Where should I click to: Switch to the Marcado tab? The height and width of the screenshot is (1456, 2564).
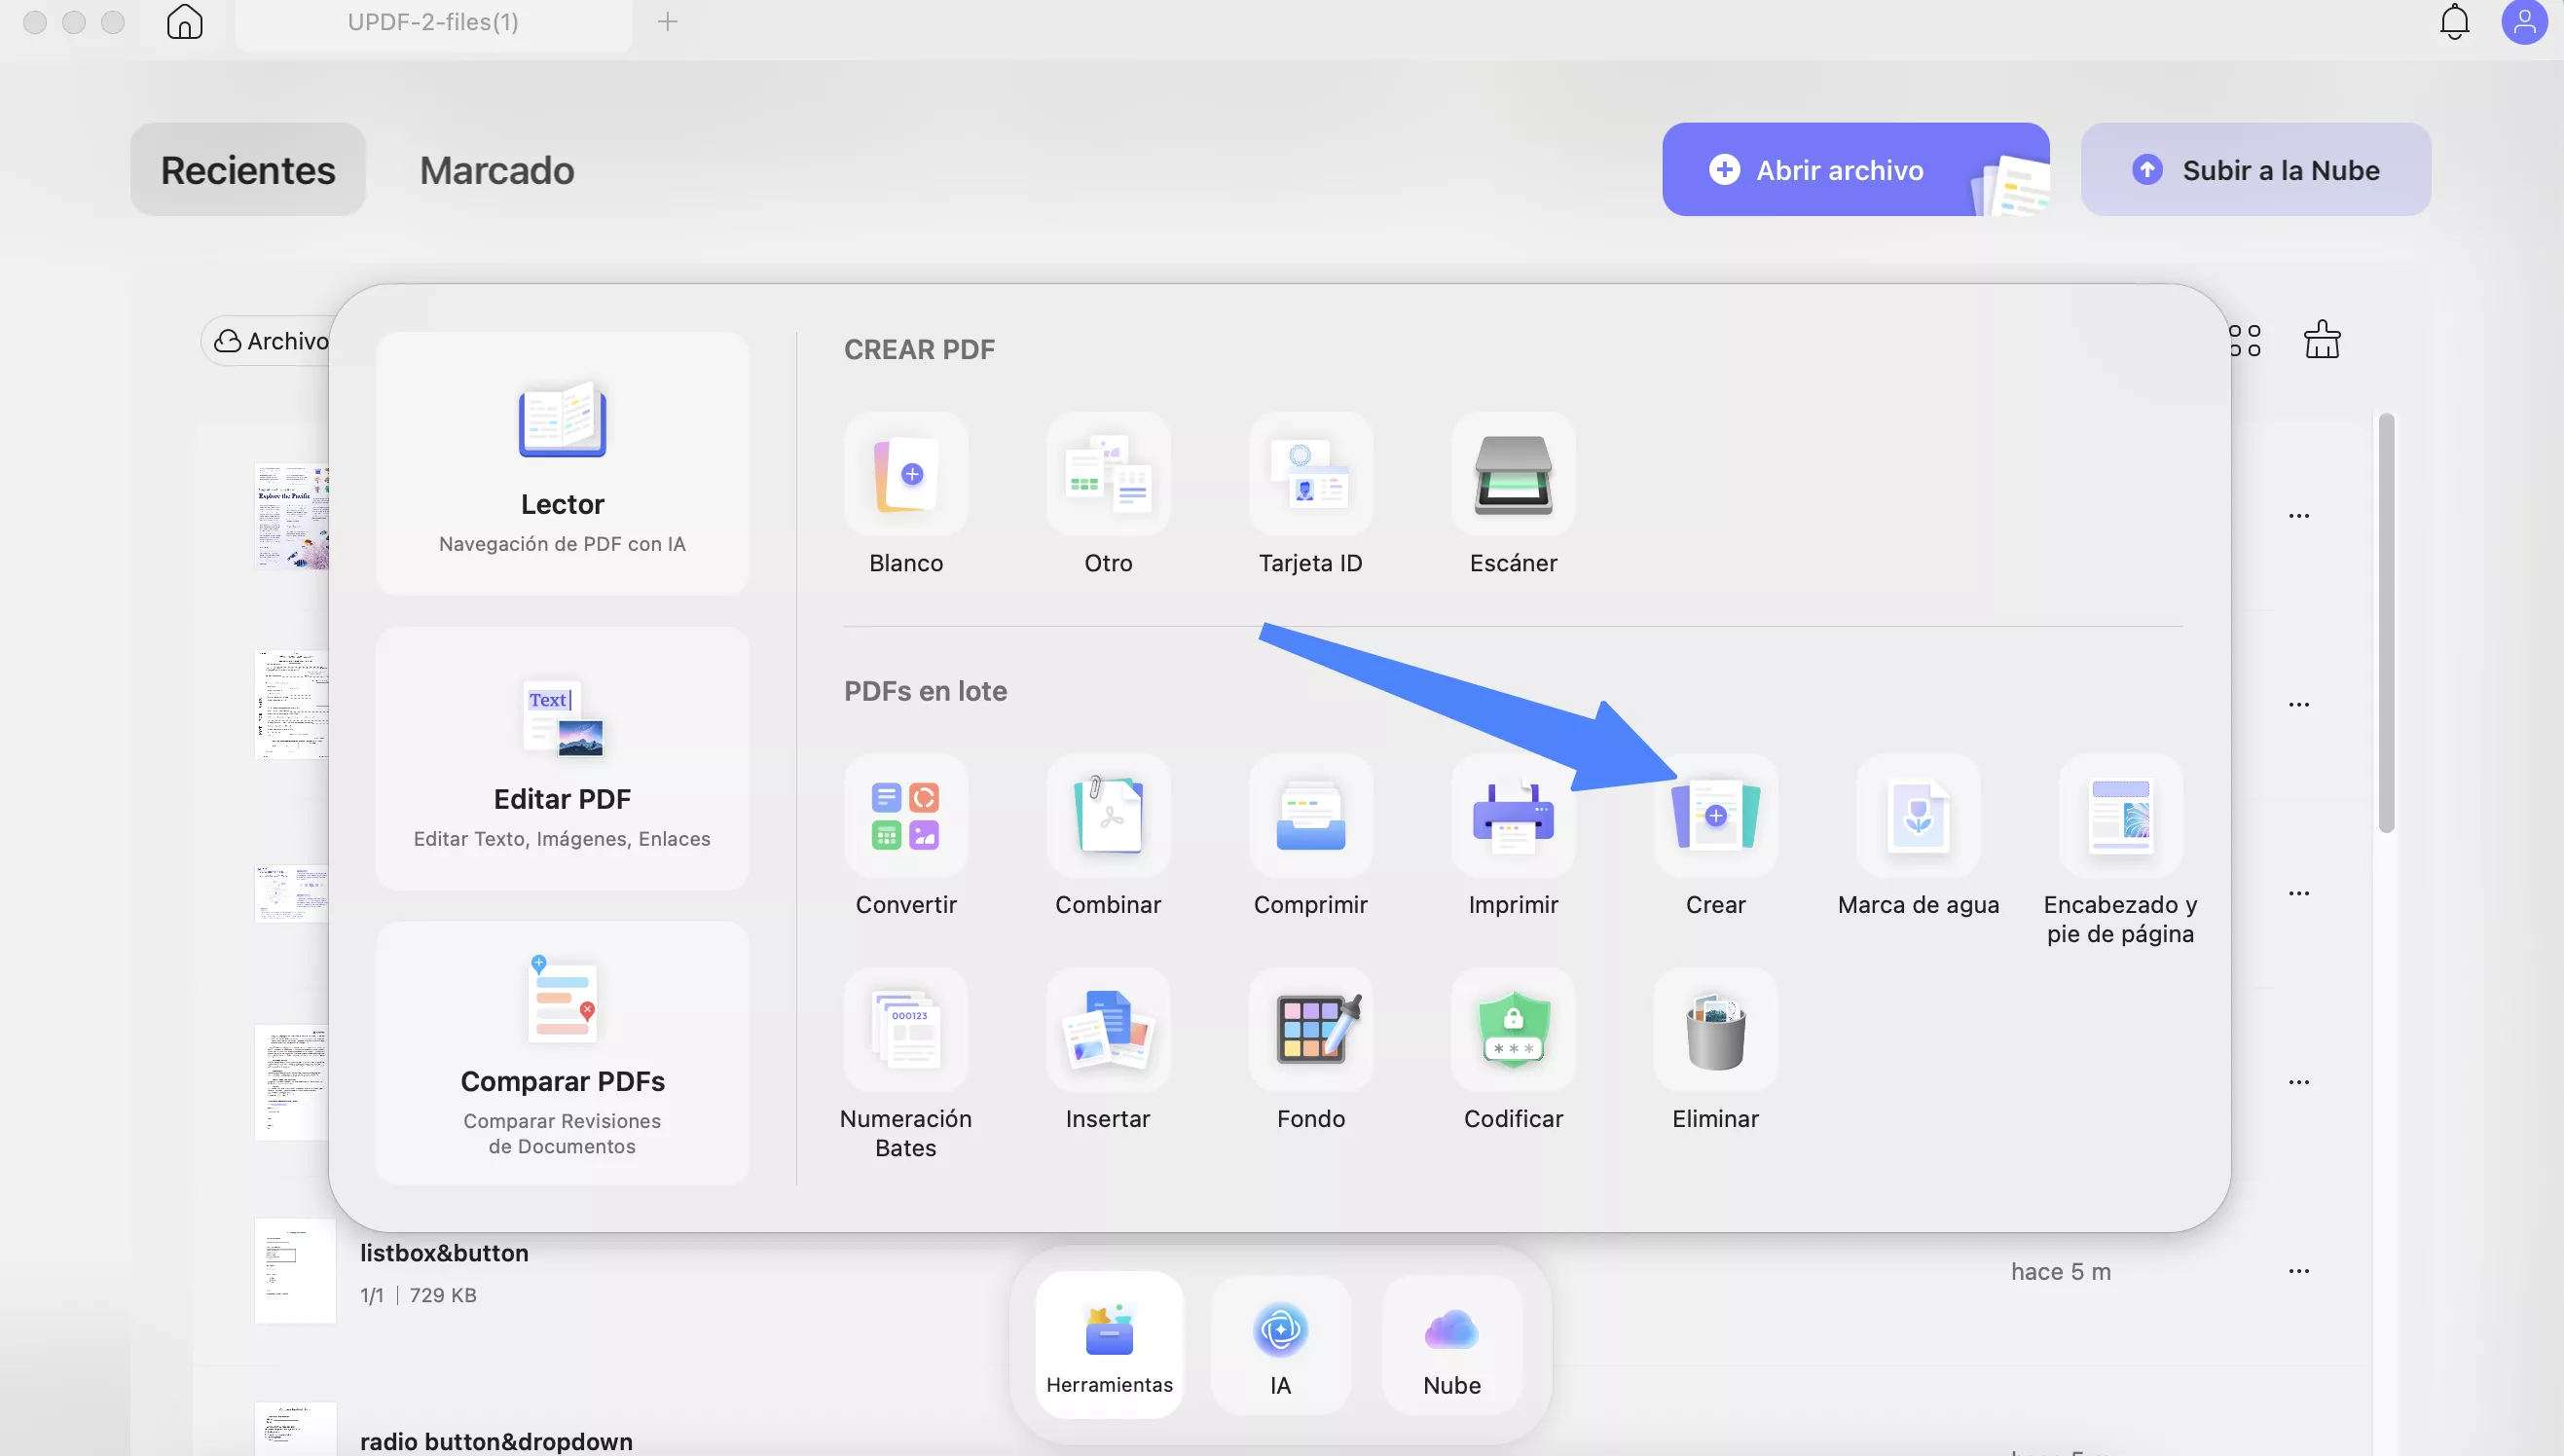[497, 170]
